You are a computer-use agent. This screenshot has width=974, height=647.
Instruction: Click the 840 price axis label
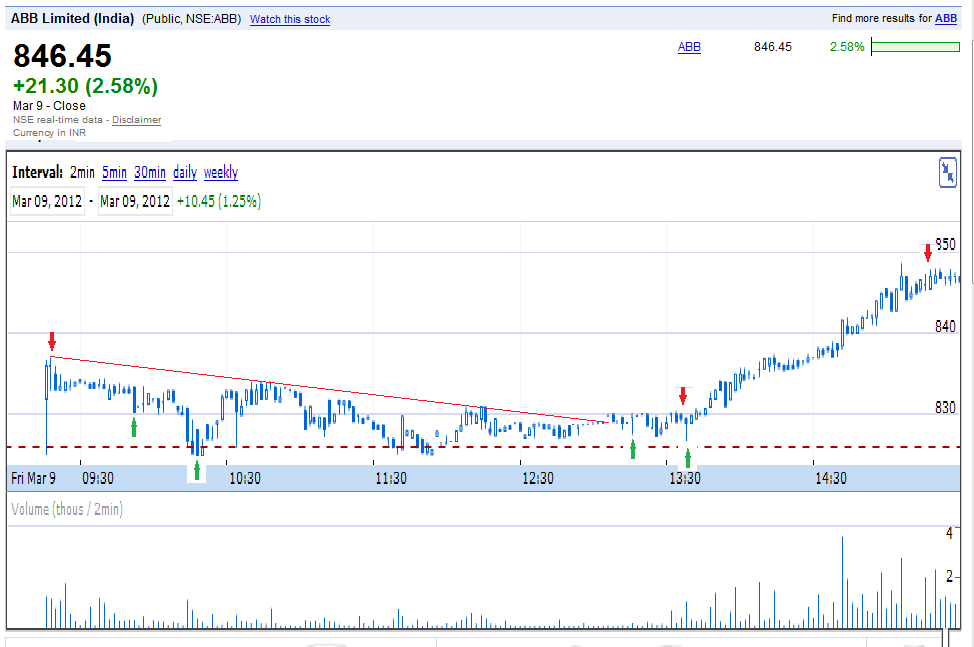pyautogui.click(x=945, y=326)
